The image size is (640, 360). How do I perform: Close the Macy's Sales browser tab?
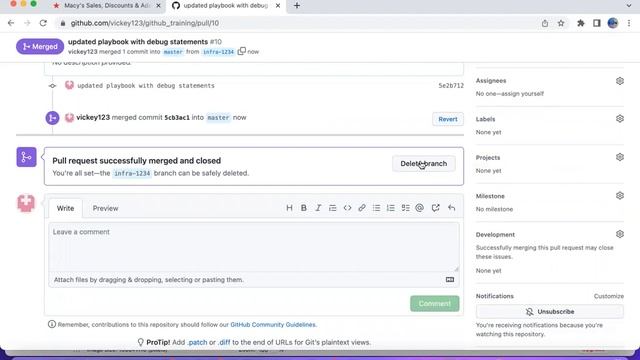pos(158,6)
